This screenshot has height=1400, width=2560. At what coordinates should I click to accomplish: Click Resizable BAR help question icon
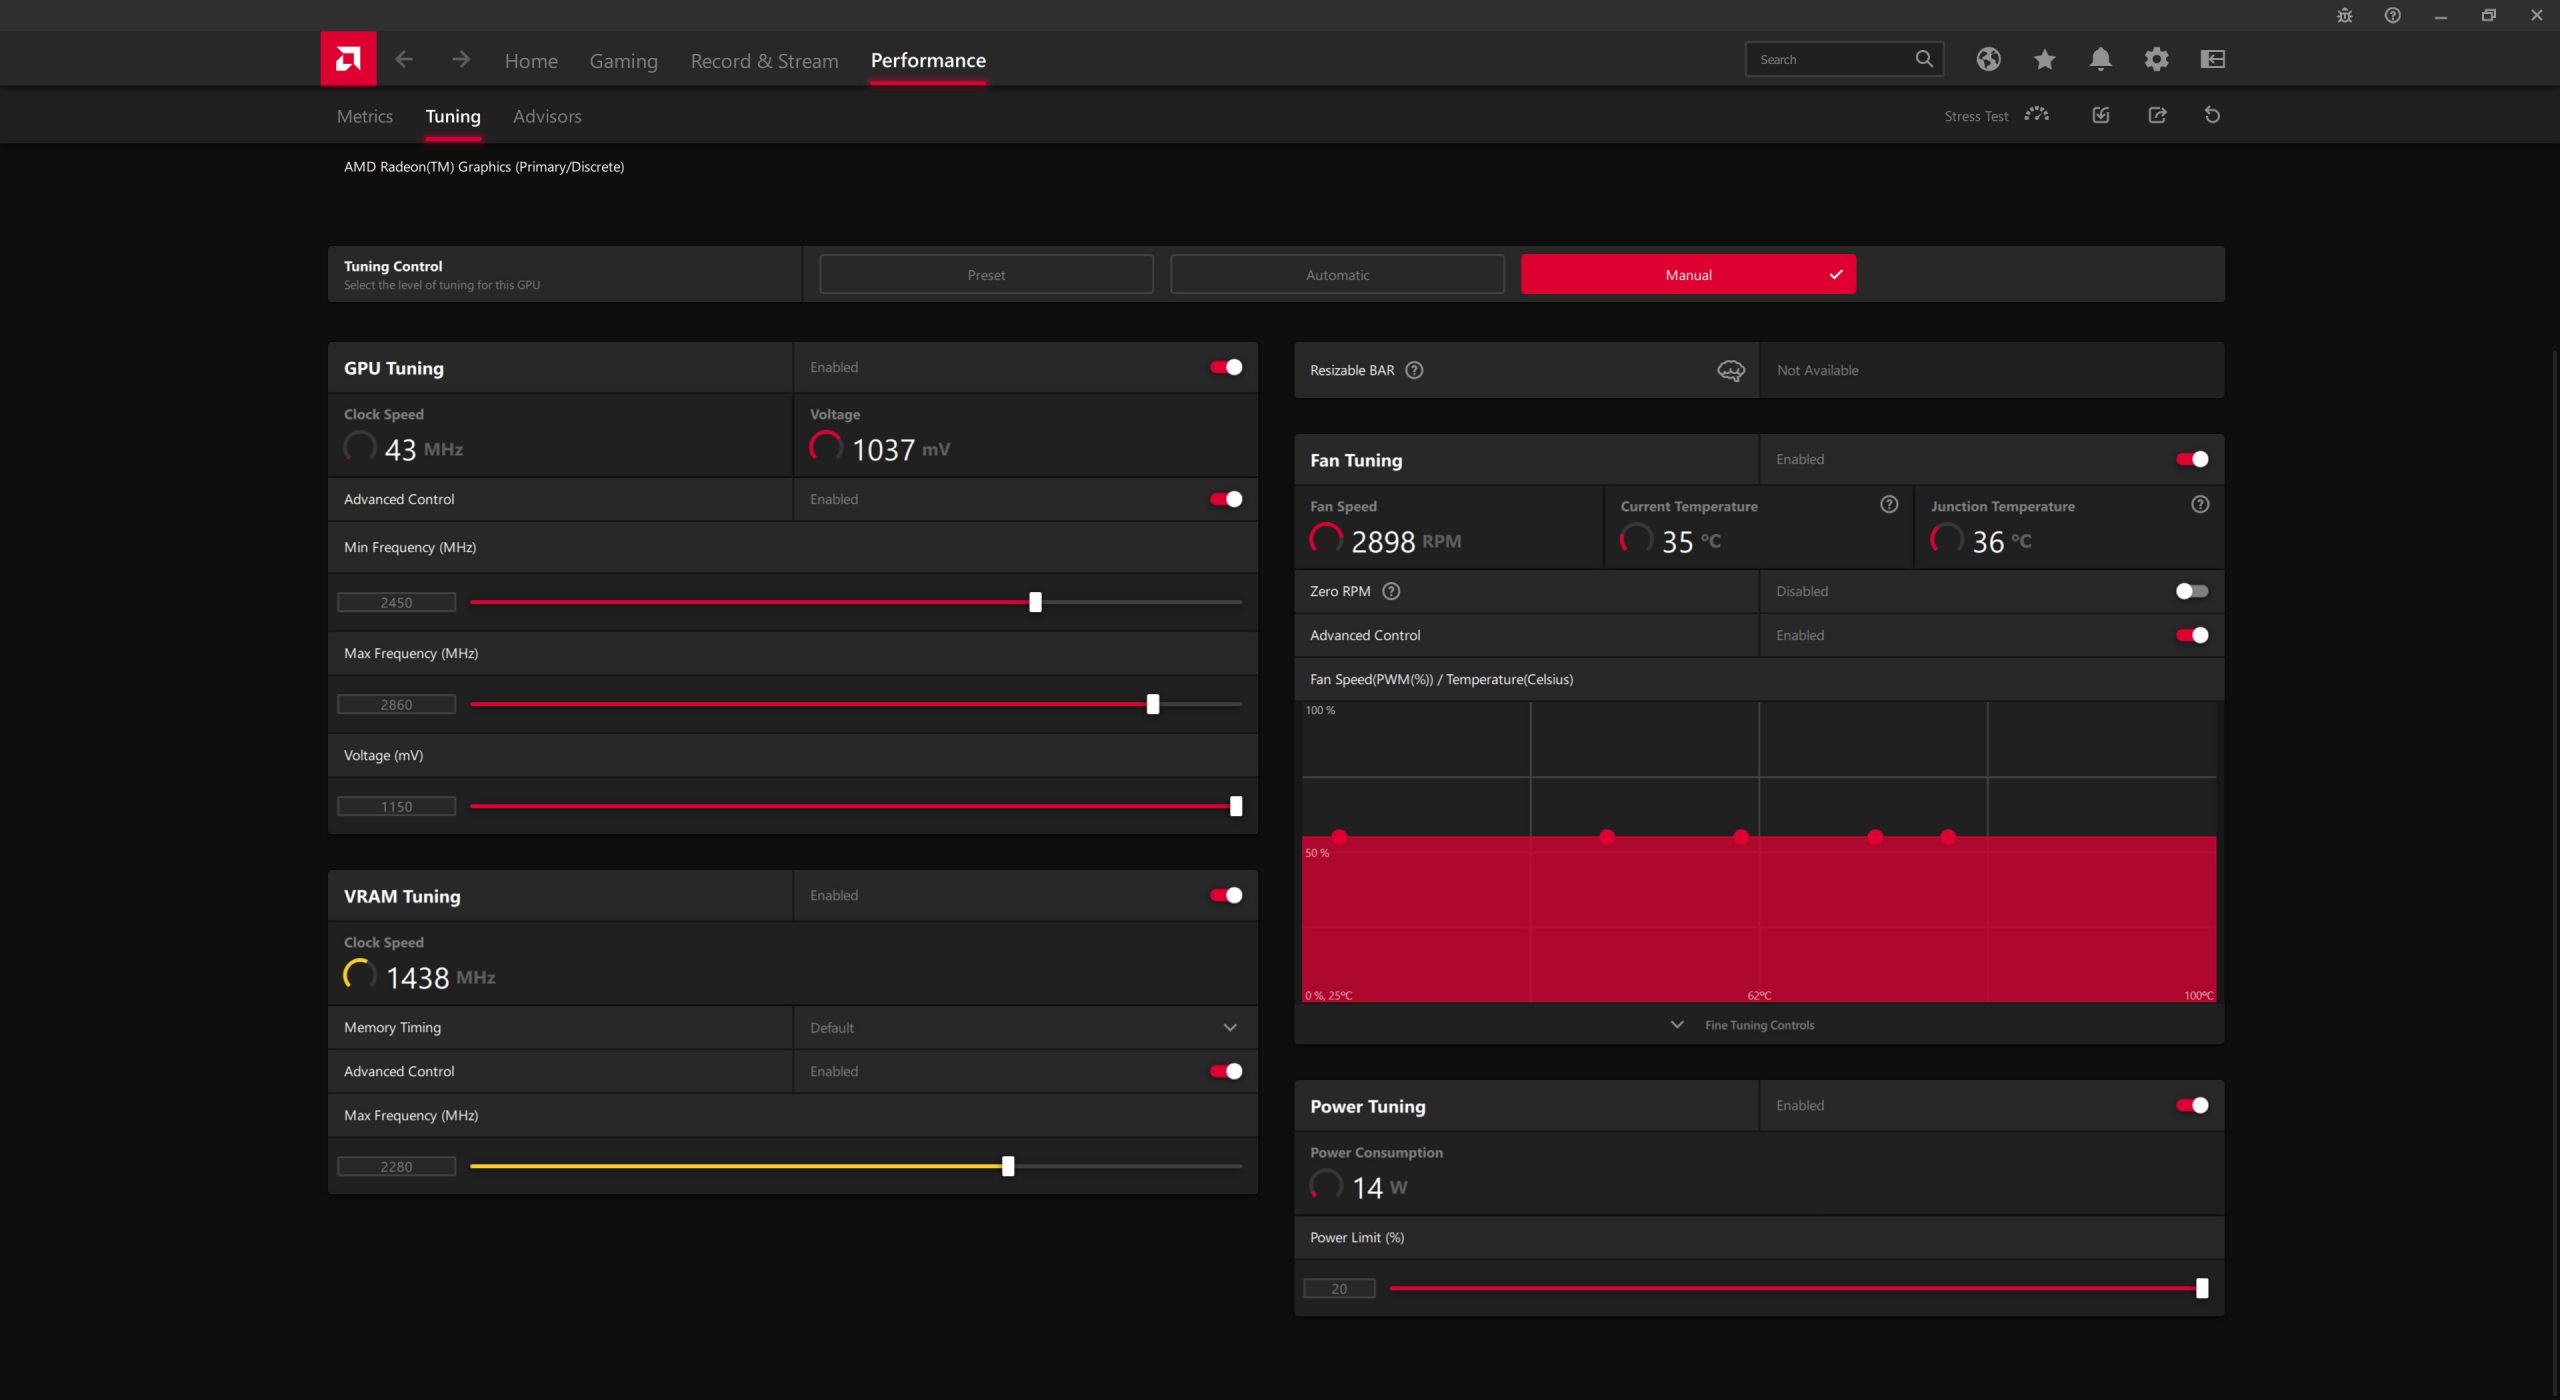pos(1414,370)
